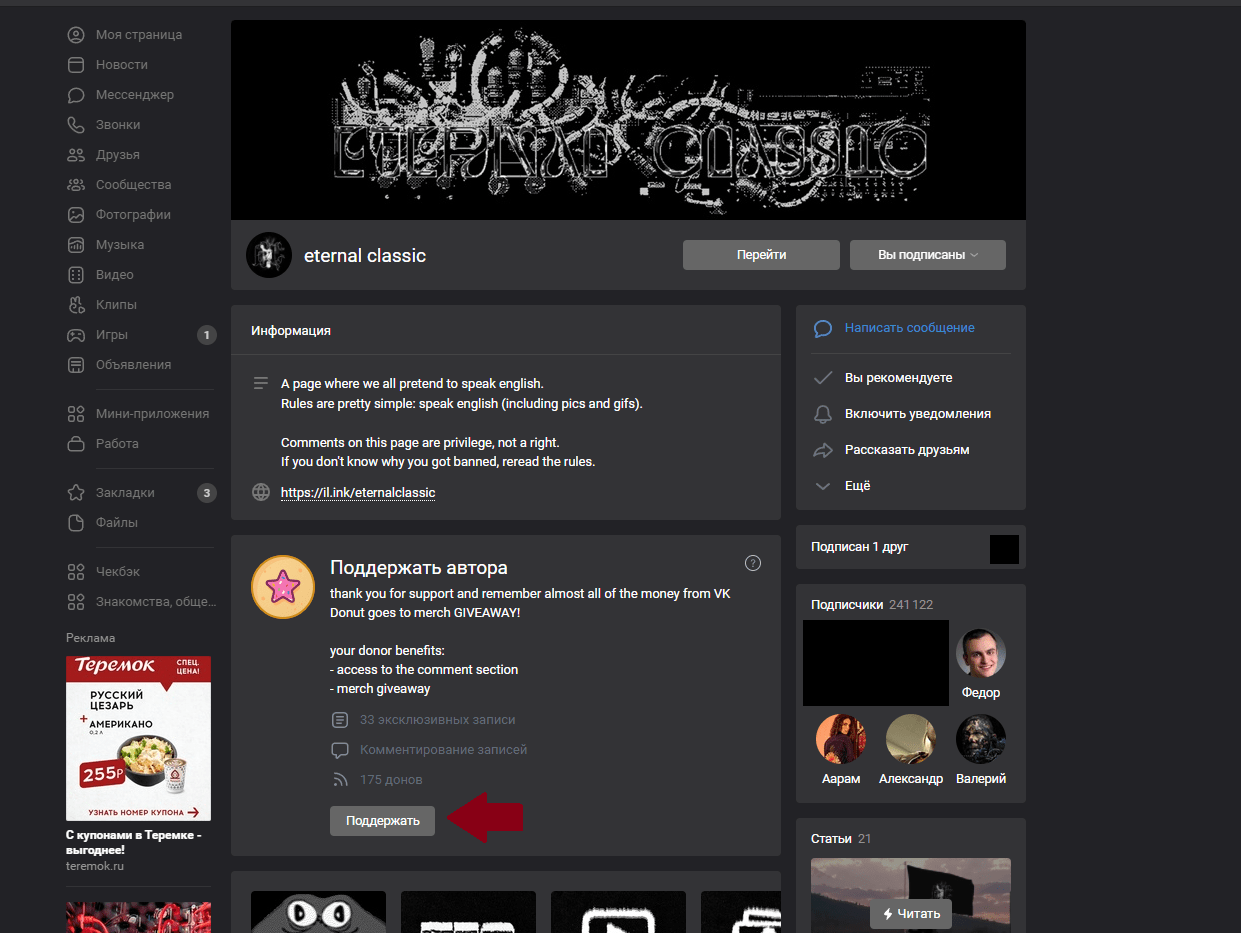Open the il.ink/eternalclassic link
The height and width of the screenshot is (933, 1241).
pyautogui.click(x=358, y=493)
